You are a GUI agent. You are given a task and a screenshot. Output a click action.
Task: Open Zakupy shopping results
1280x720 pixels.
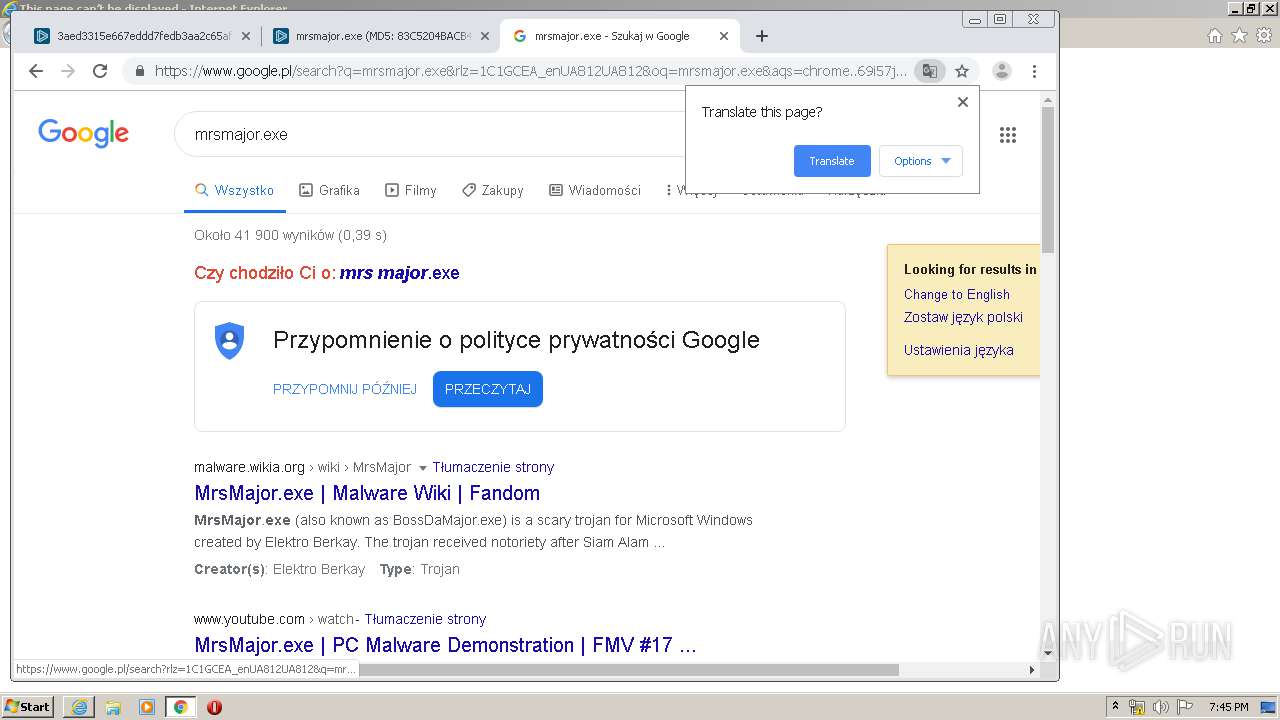click(x=493, y=190)
